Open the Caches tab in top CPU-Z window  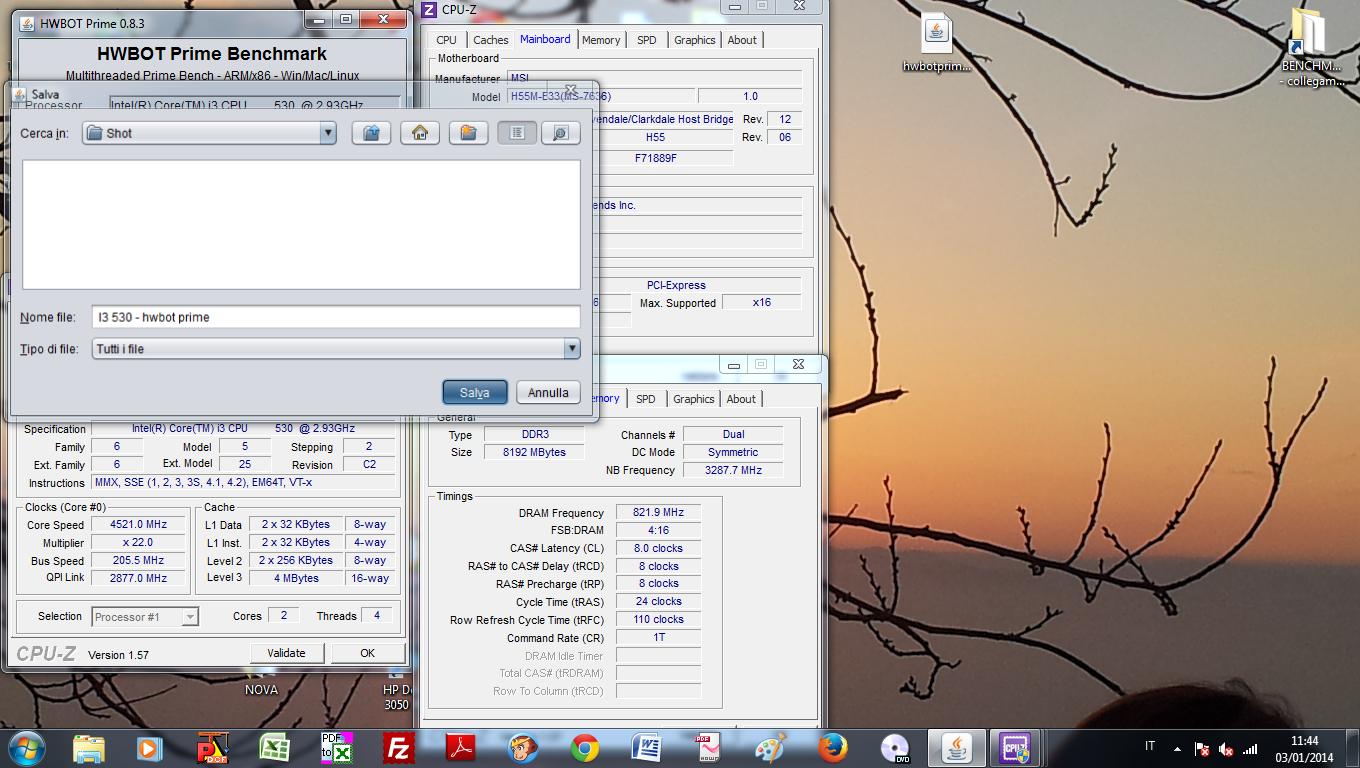tap(491, 40)
